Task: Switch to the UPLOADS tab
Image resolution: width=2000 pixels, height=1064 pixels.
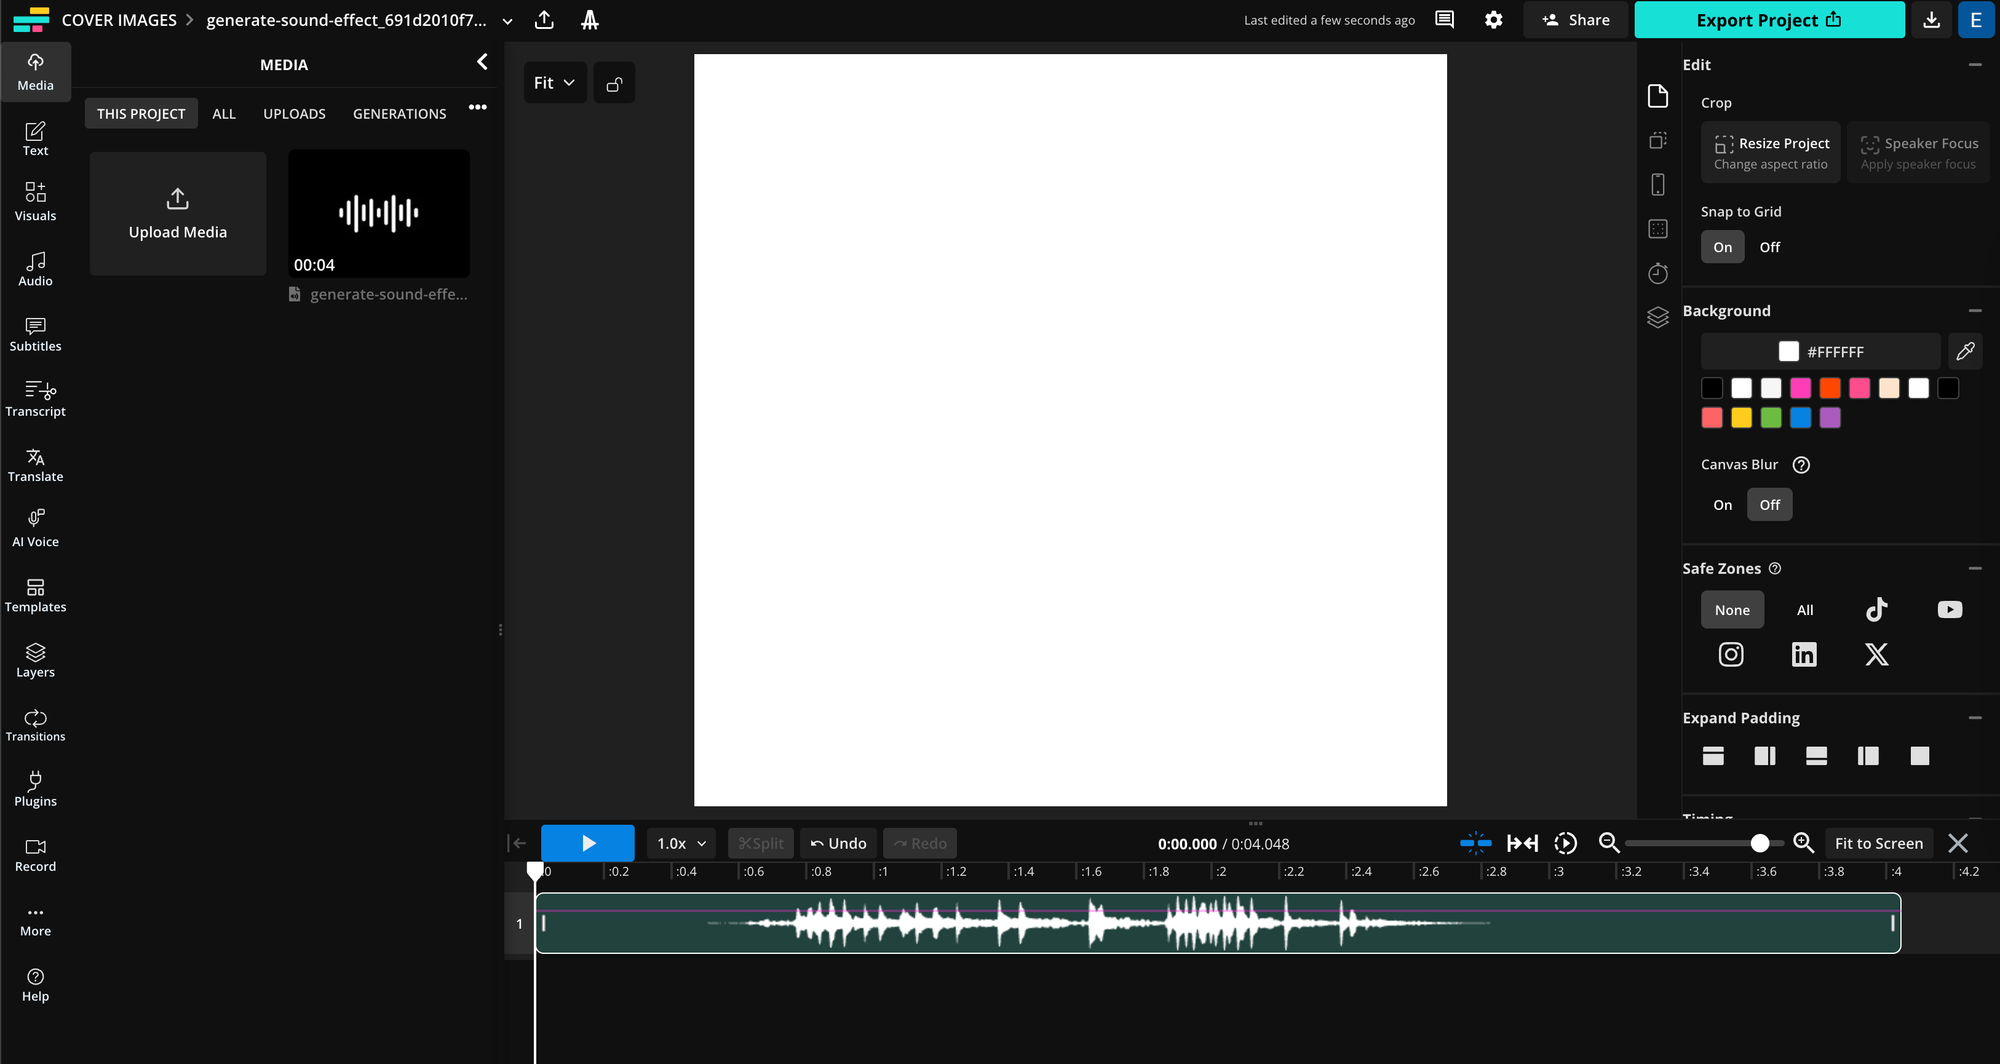Action: [294, 113]
